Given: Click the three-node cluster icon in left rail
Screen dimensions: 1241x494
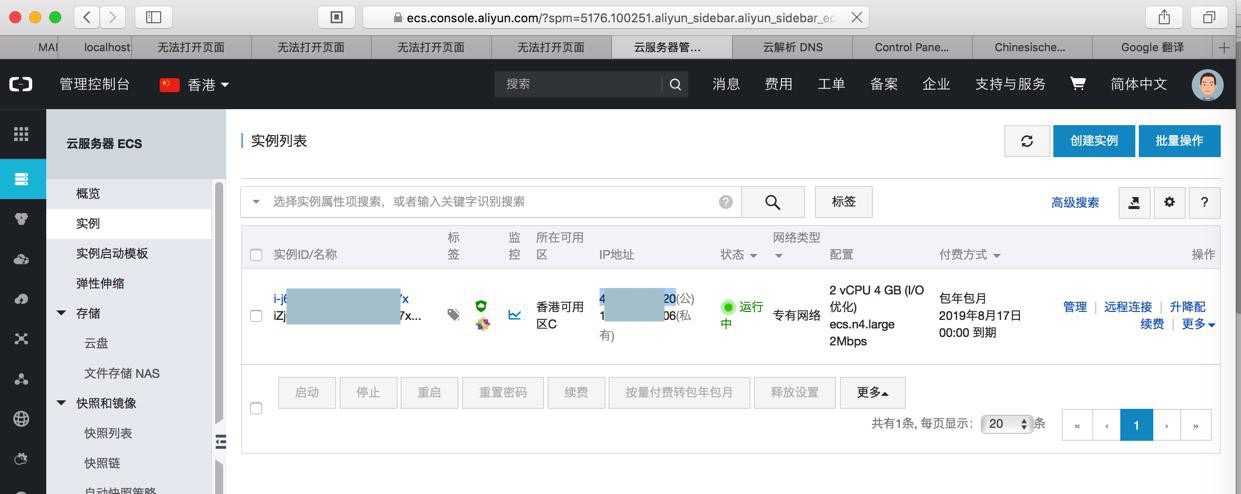Looking at the screenshot, I should [21, 379].
